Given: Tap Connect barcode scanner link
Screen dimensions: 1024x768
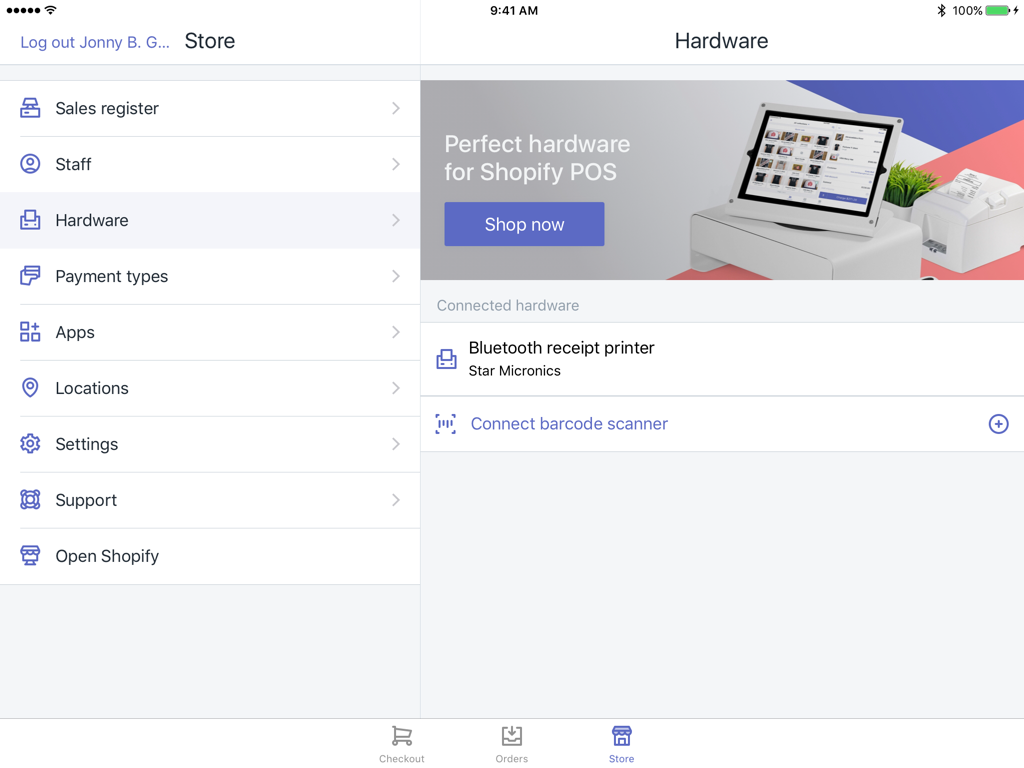Looking at the screenshot, I should point(569,424).
